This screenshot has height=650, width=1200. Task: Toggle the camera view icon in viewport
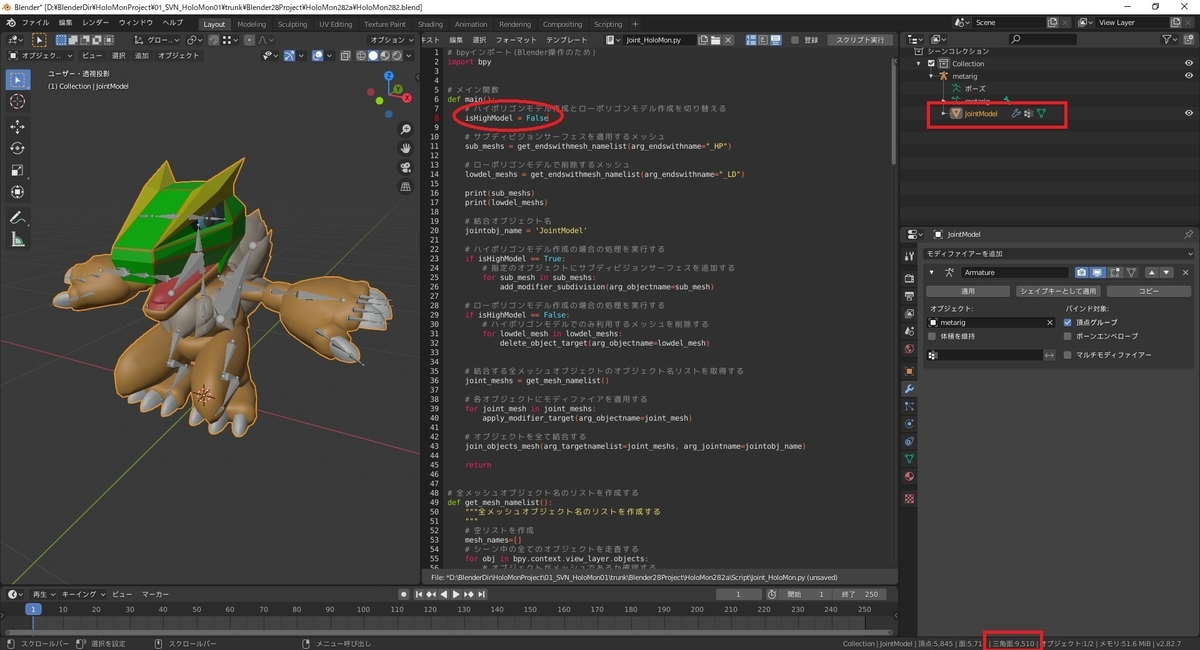(406, 168)
